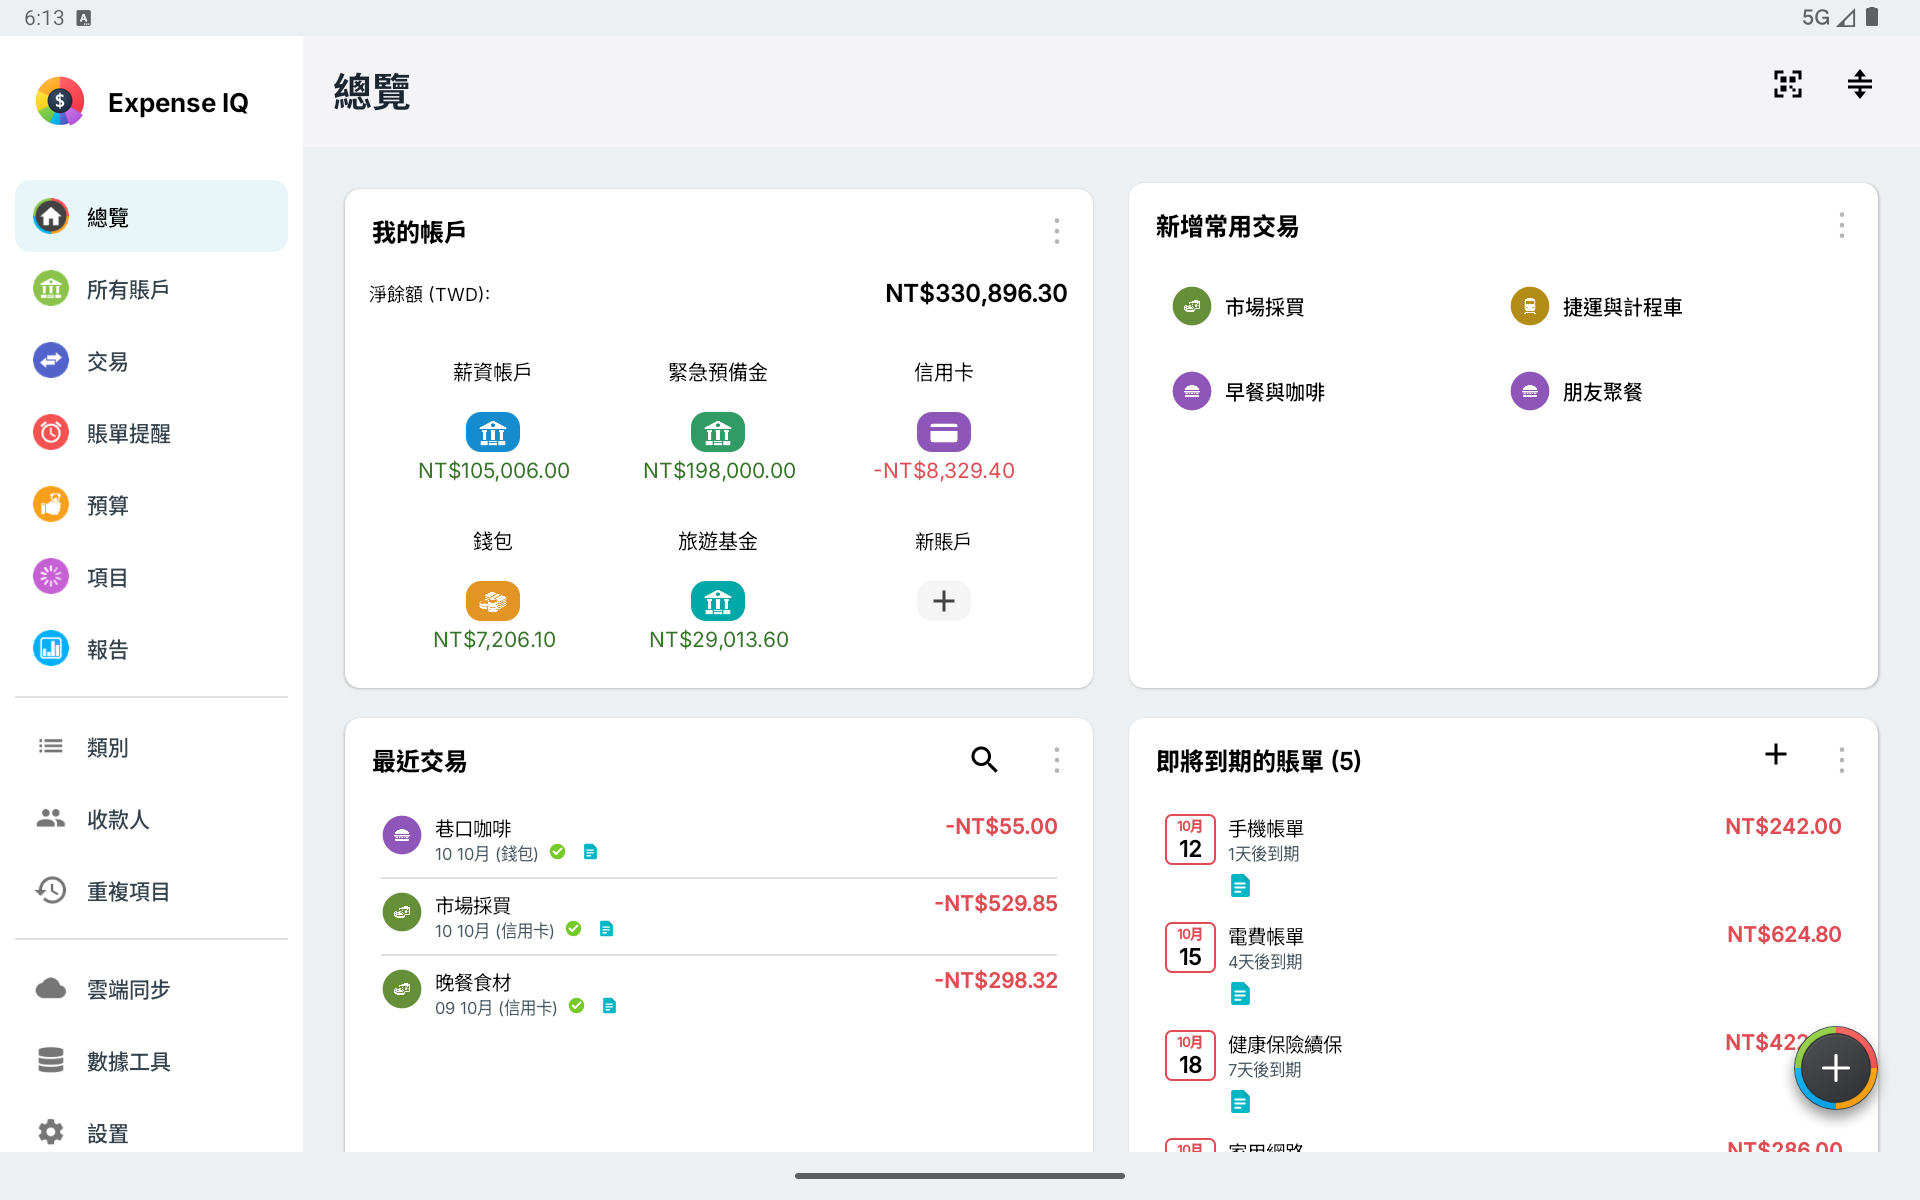Open the 市場採買 recent transaction of 10 10月

point(719,916)
